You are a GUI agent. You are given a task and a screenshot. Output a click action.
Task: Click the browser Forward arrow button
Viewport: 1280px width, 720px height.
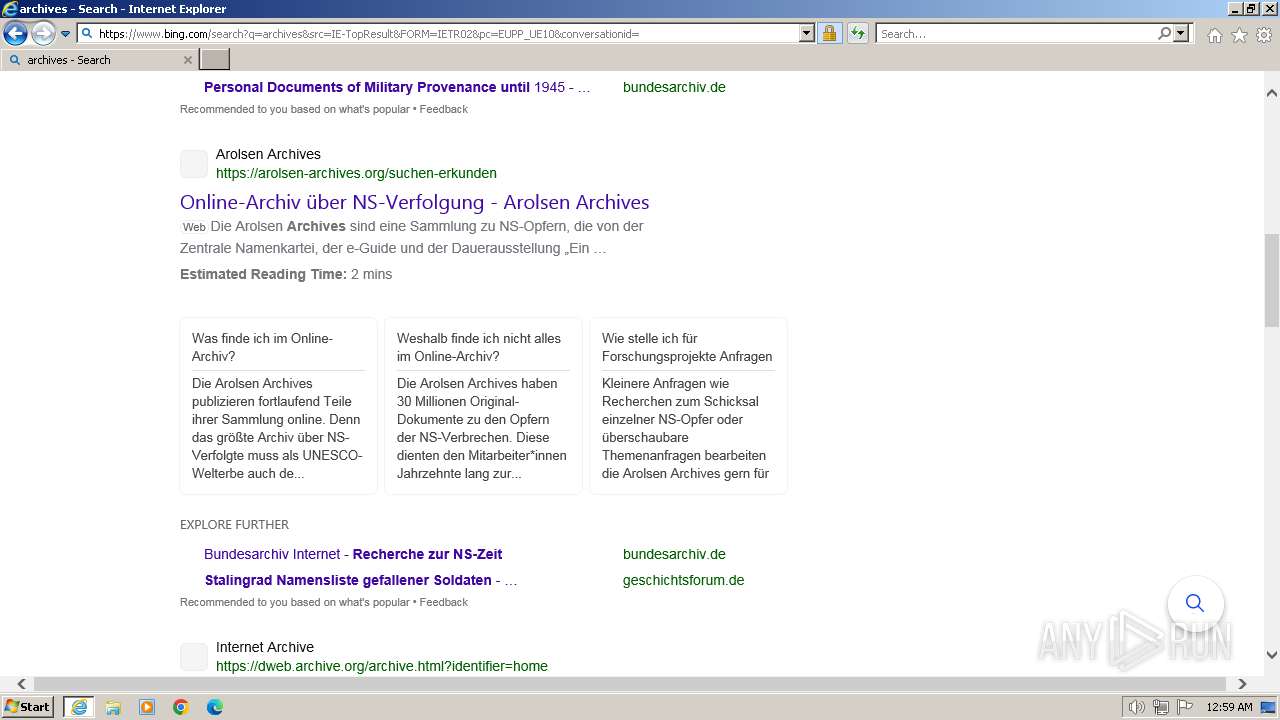tap(43, 34)
